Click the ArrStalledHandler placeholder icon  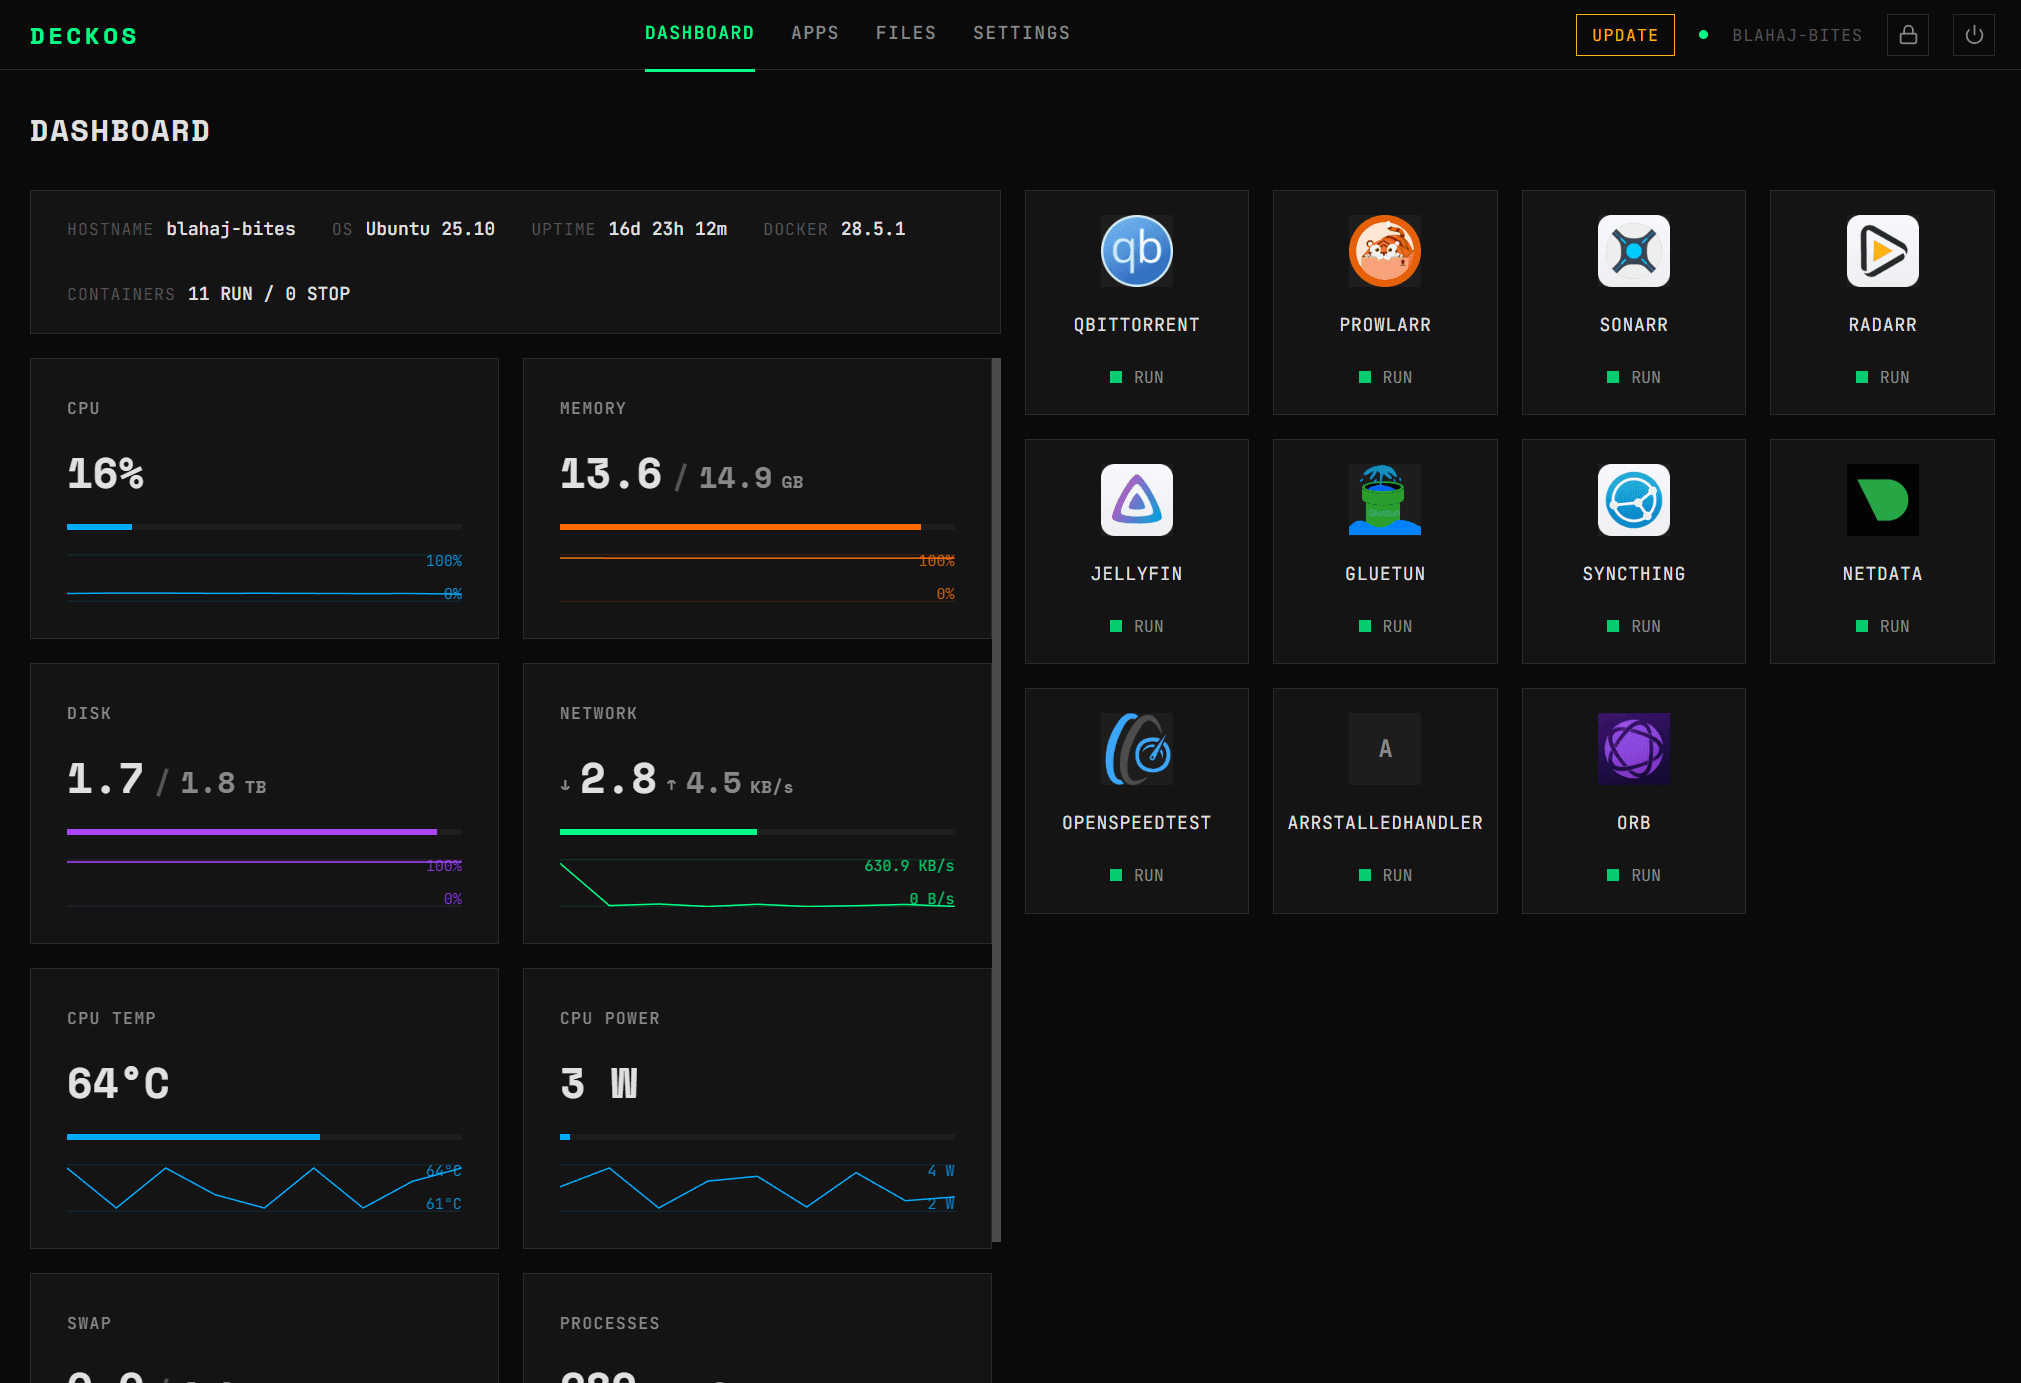[x=1385, y=749]
